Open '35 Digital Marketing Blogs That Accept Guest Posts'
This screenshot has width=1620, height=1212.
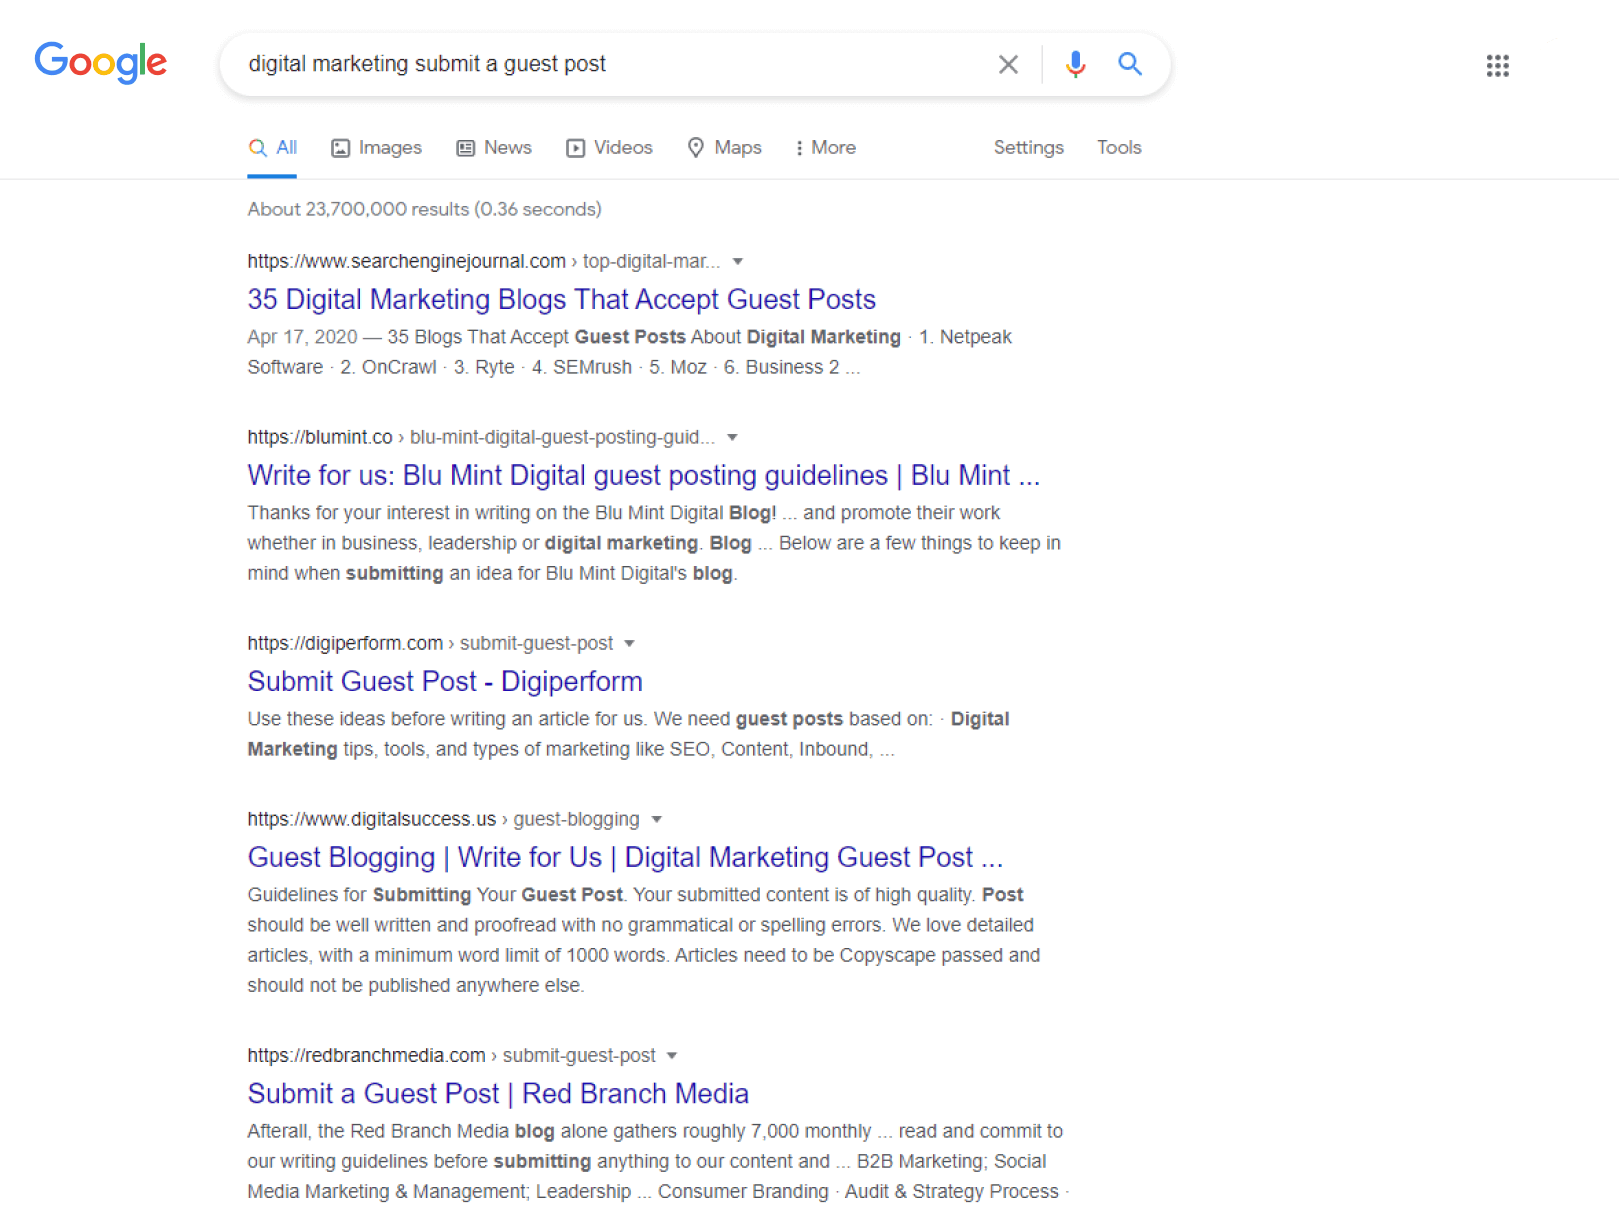pyautogui.click(x=561, y=299)
